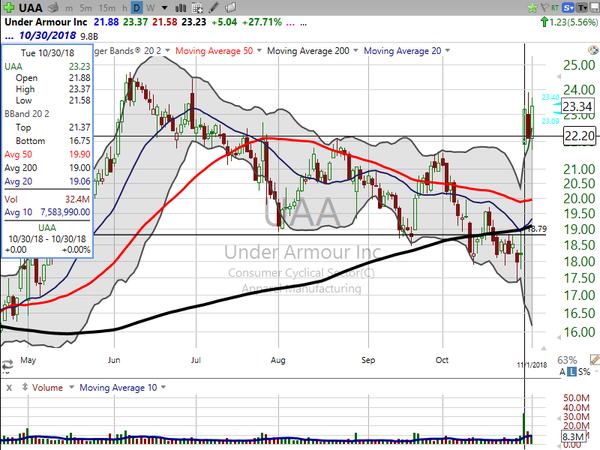The image size is (600, 450).
Task: Toggle the L logarithmic scale button
Action: coord(572,372)
